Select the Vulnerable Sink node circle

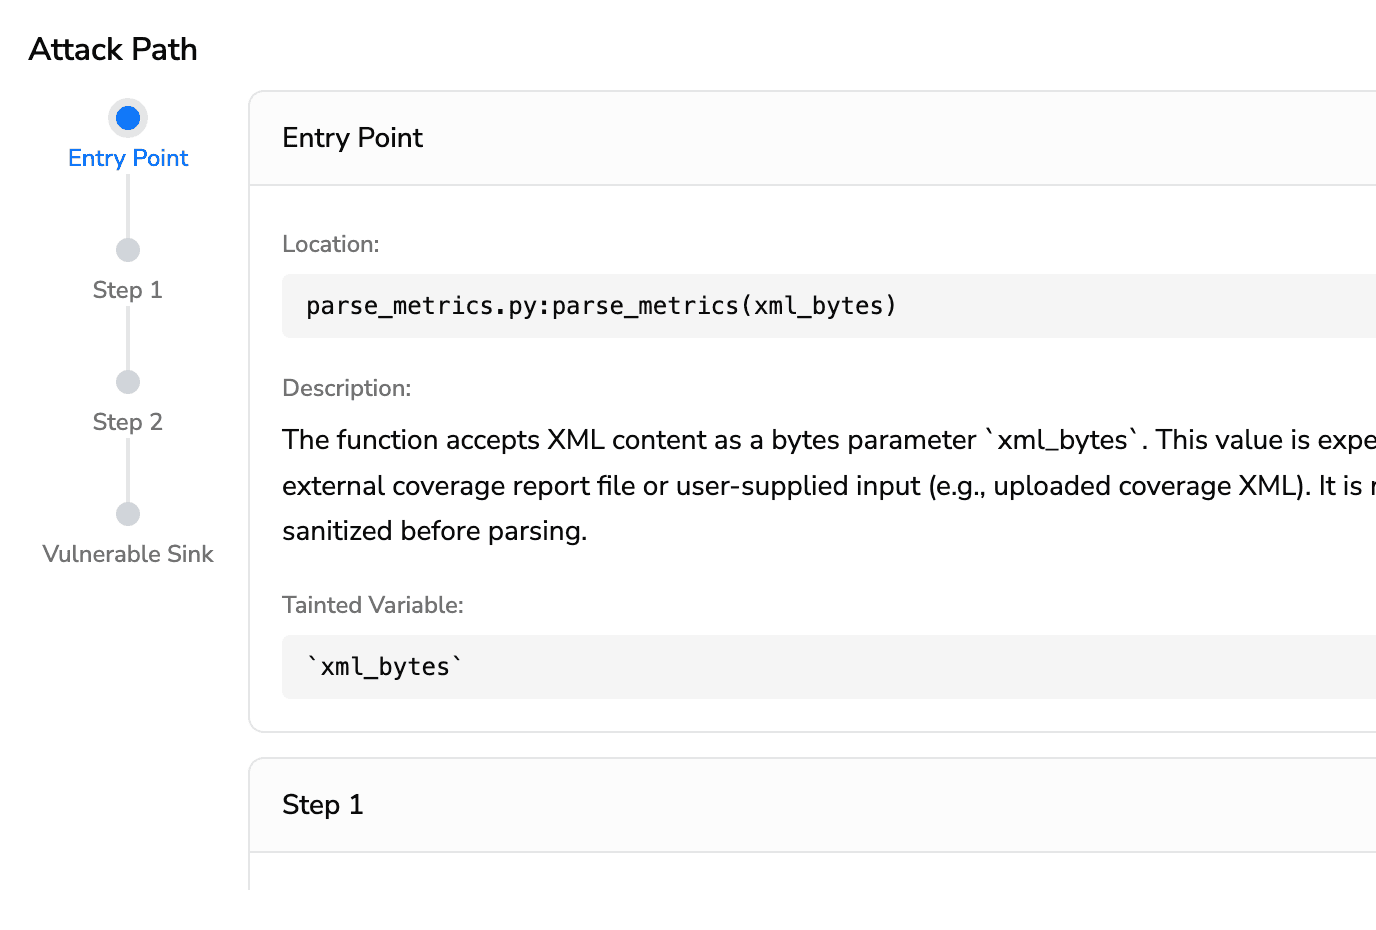pos(127,513)
